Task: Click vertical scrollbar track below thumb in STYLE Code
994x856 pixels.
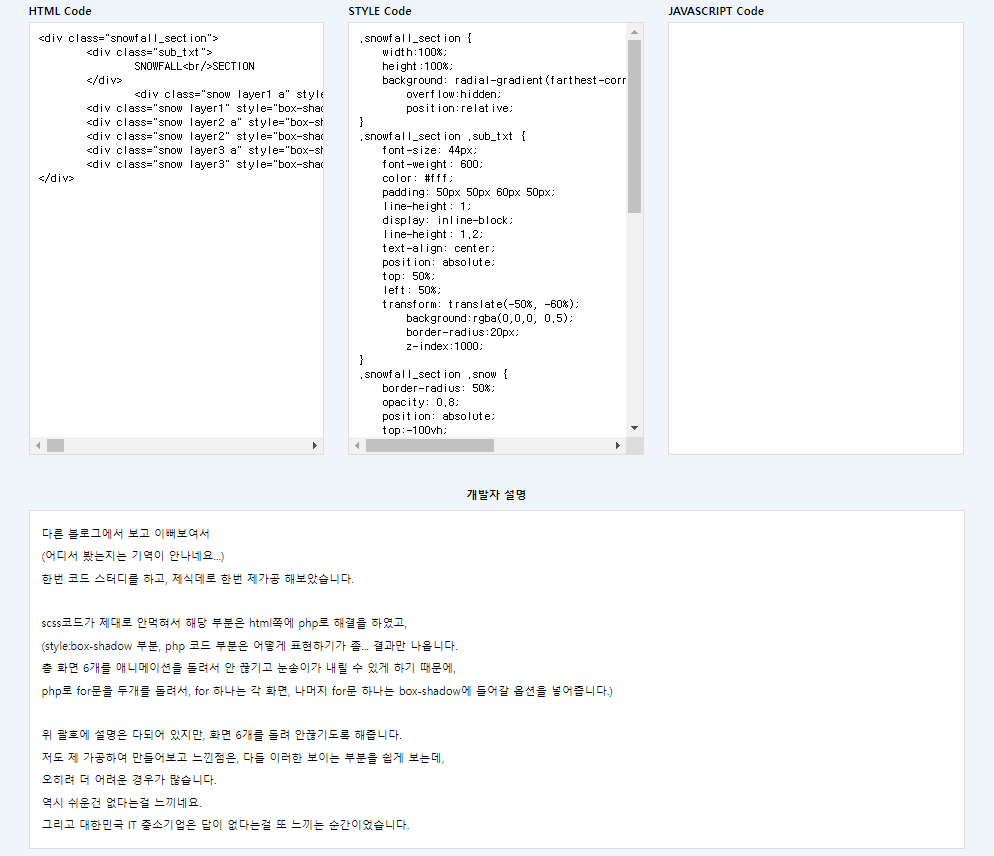Action: pos(634,320)
